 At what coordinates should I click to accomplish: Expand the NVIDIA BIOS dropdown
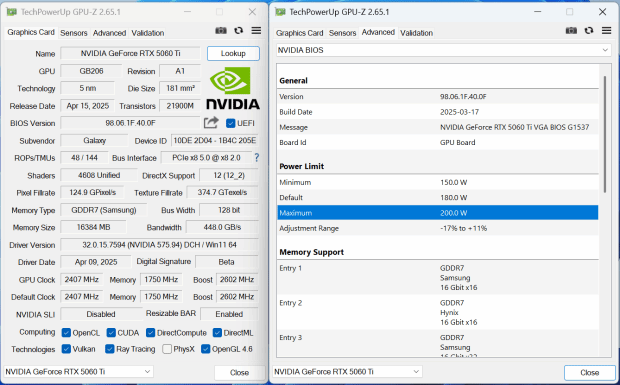[444, 50]
